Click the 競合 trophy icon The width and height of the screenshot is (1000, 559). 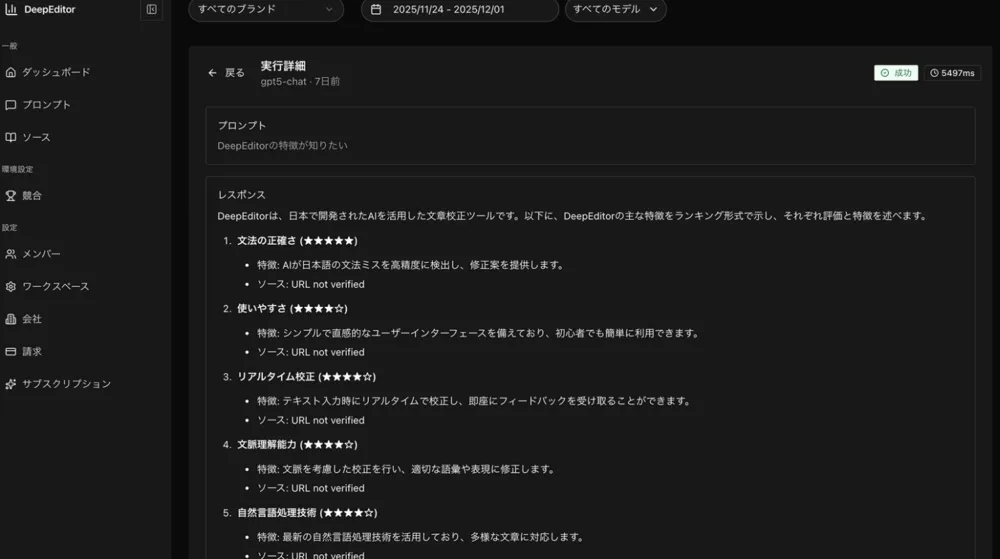[11, 196]
